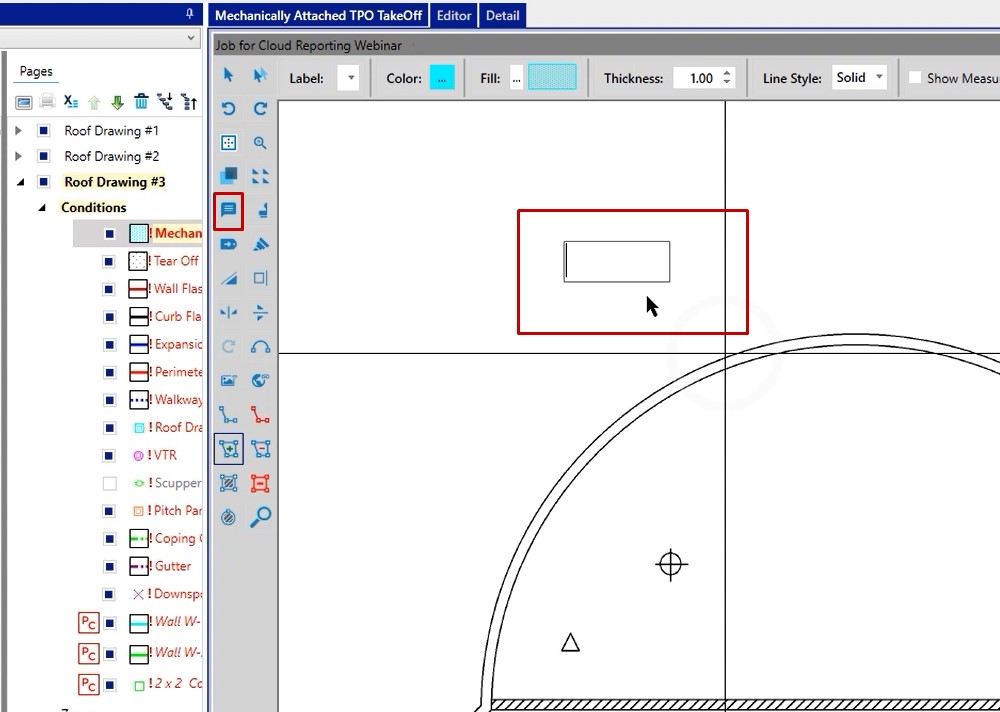Expand the Roof Drawing #1 tree node
This screenshot has height=712, width=1000.
click(x=18, y=131)
